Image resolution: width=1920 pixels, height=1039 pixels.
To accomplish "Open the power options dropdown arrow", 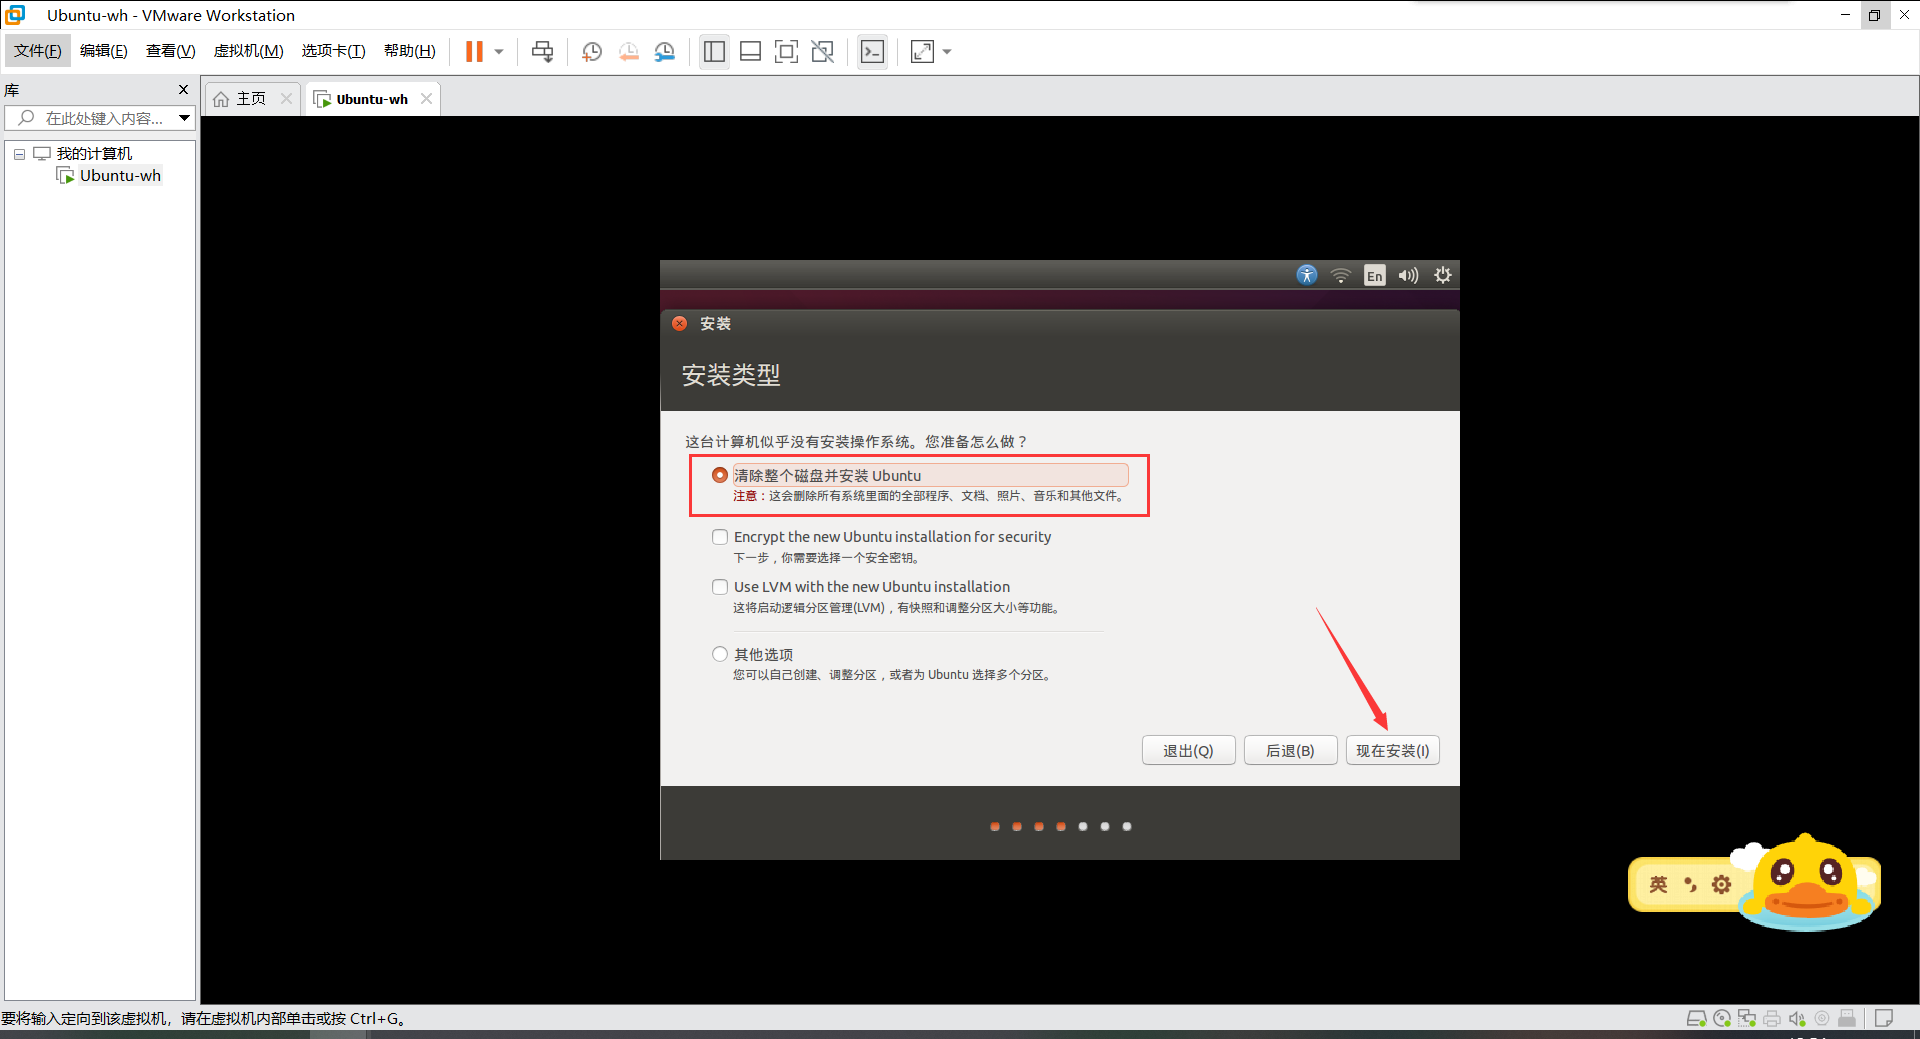I will click(x=499, y=52).
